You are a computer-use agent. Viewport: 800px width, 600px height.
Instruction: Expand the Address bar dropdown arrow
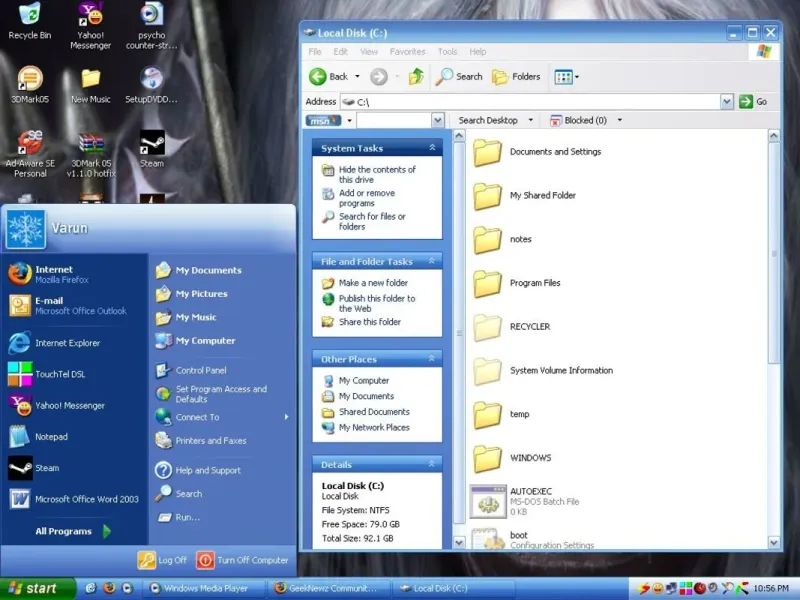pos(727,101)
